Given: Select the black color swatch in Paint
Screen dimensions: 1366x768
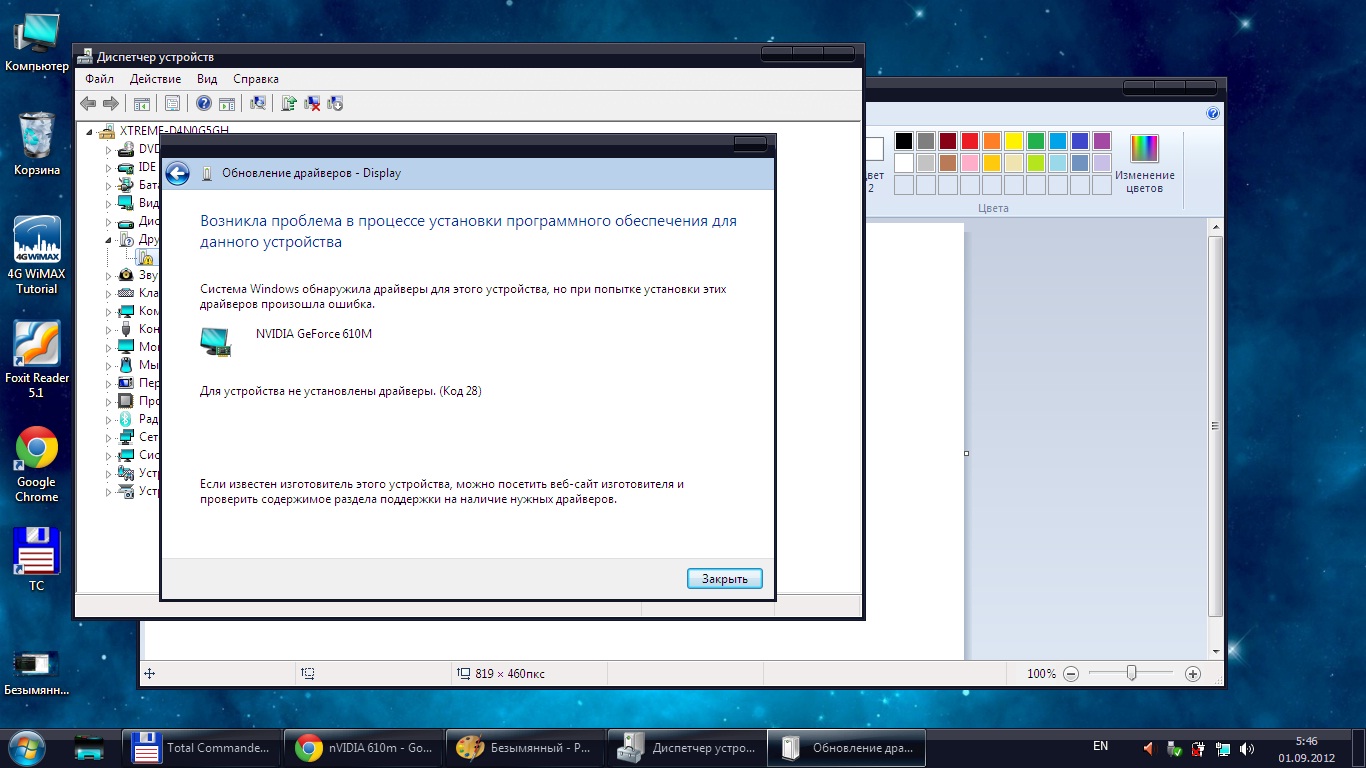Looking at the screenshot, I should click(x=904, y=141).
